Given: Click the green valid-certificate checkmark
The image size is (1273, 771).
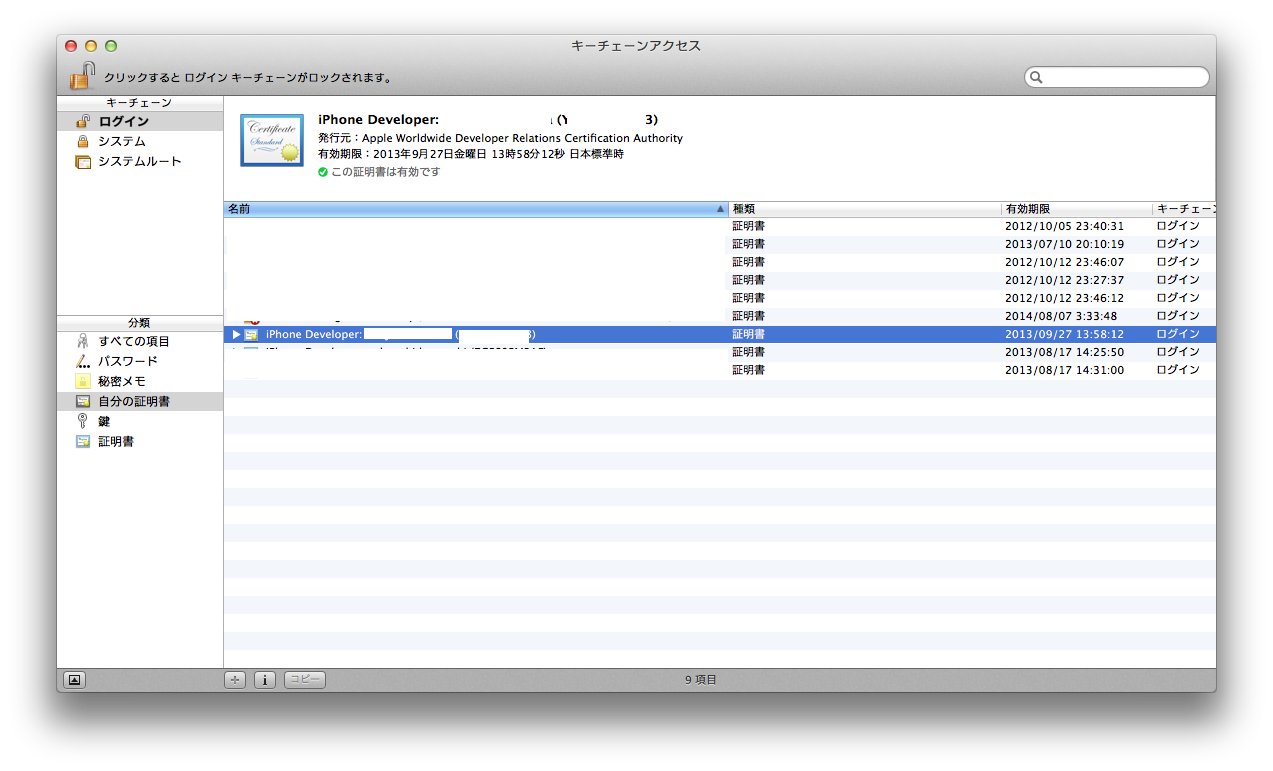Looking at the screenshot, I should coord(323,172).
